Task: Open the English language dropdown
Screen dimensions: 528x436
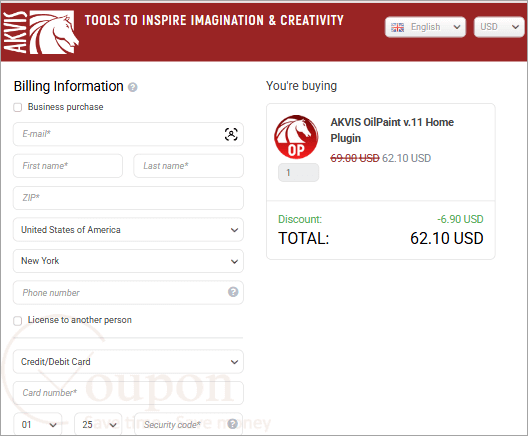Action: [x=425, y=27]
